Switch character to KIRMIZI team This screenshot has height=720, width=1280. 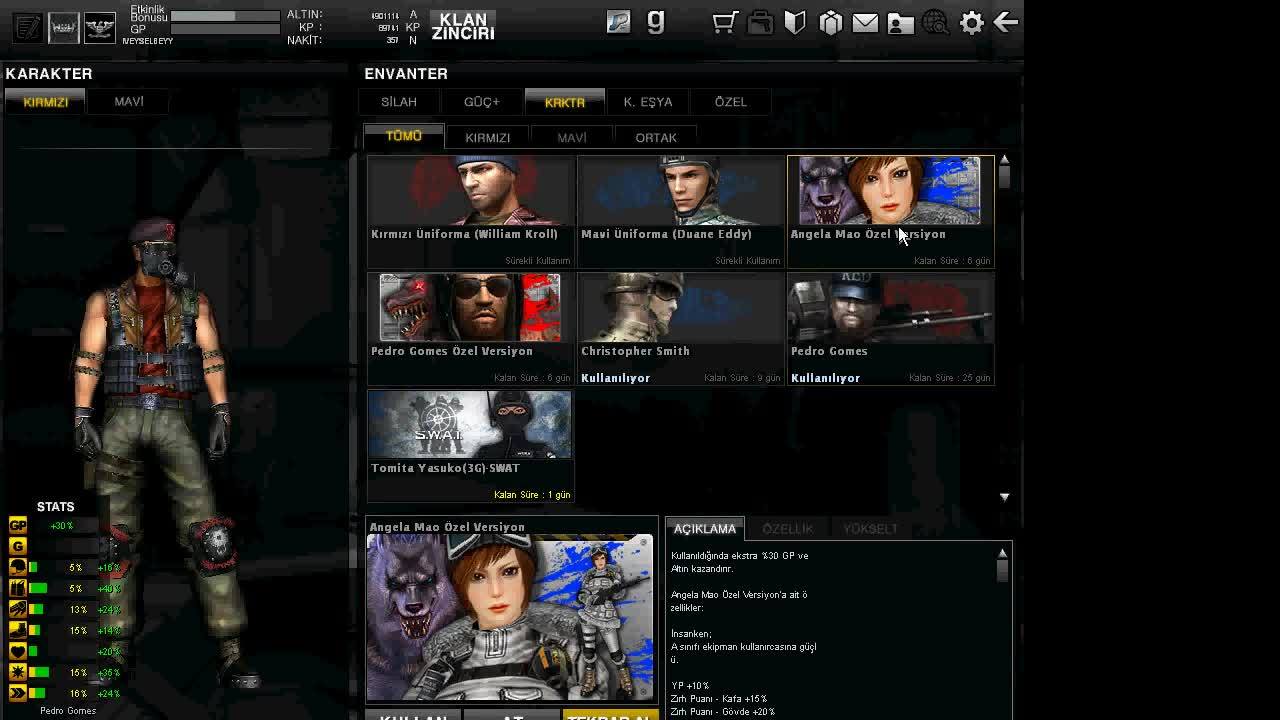pos(45,101)
